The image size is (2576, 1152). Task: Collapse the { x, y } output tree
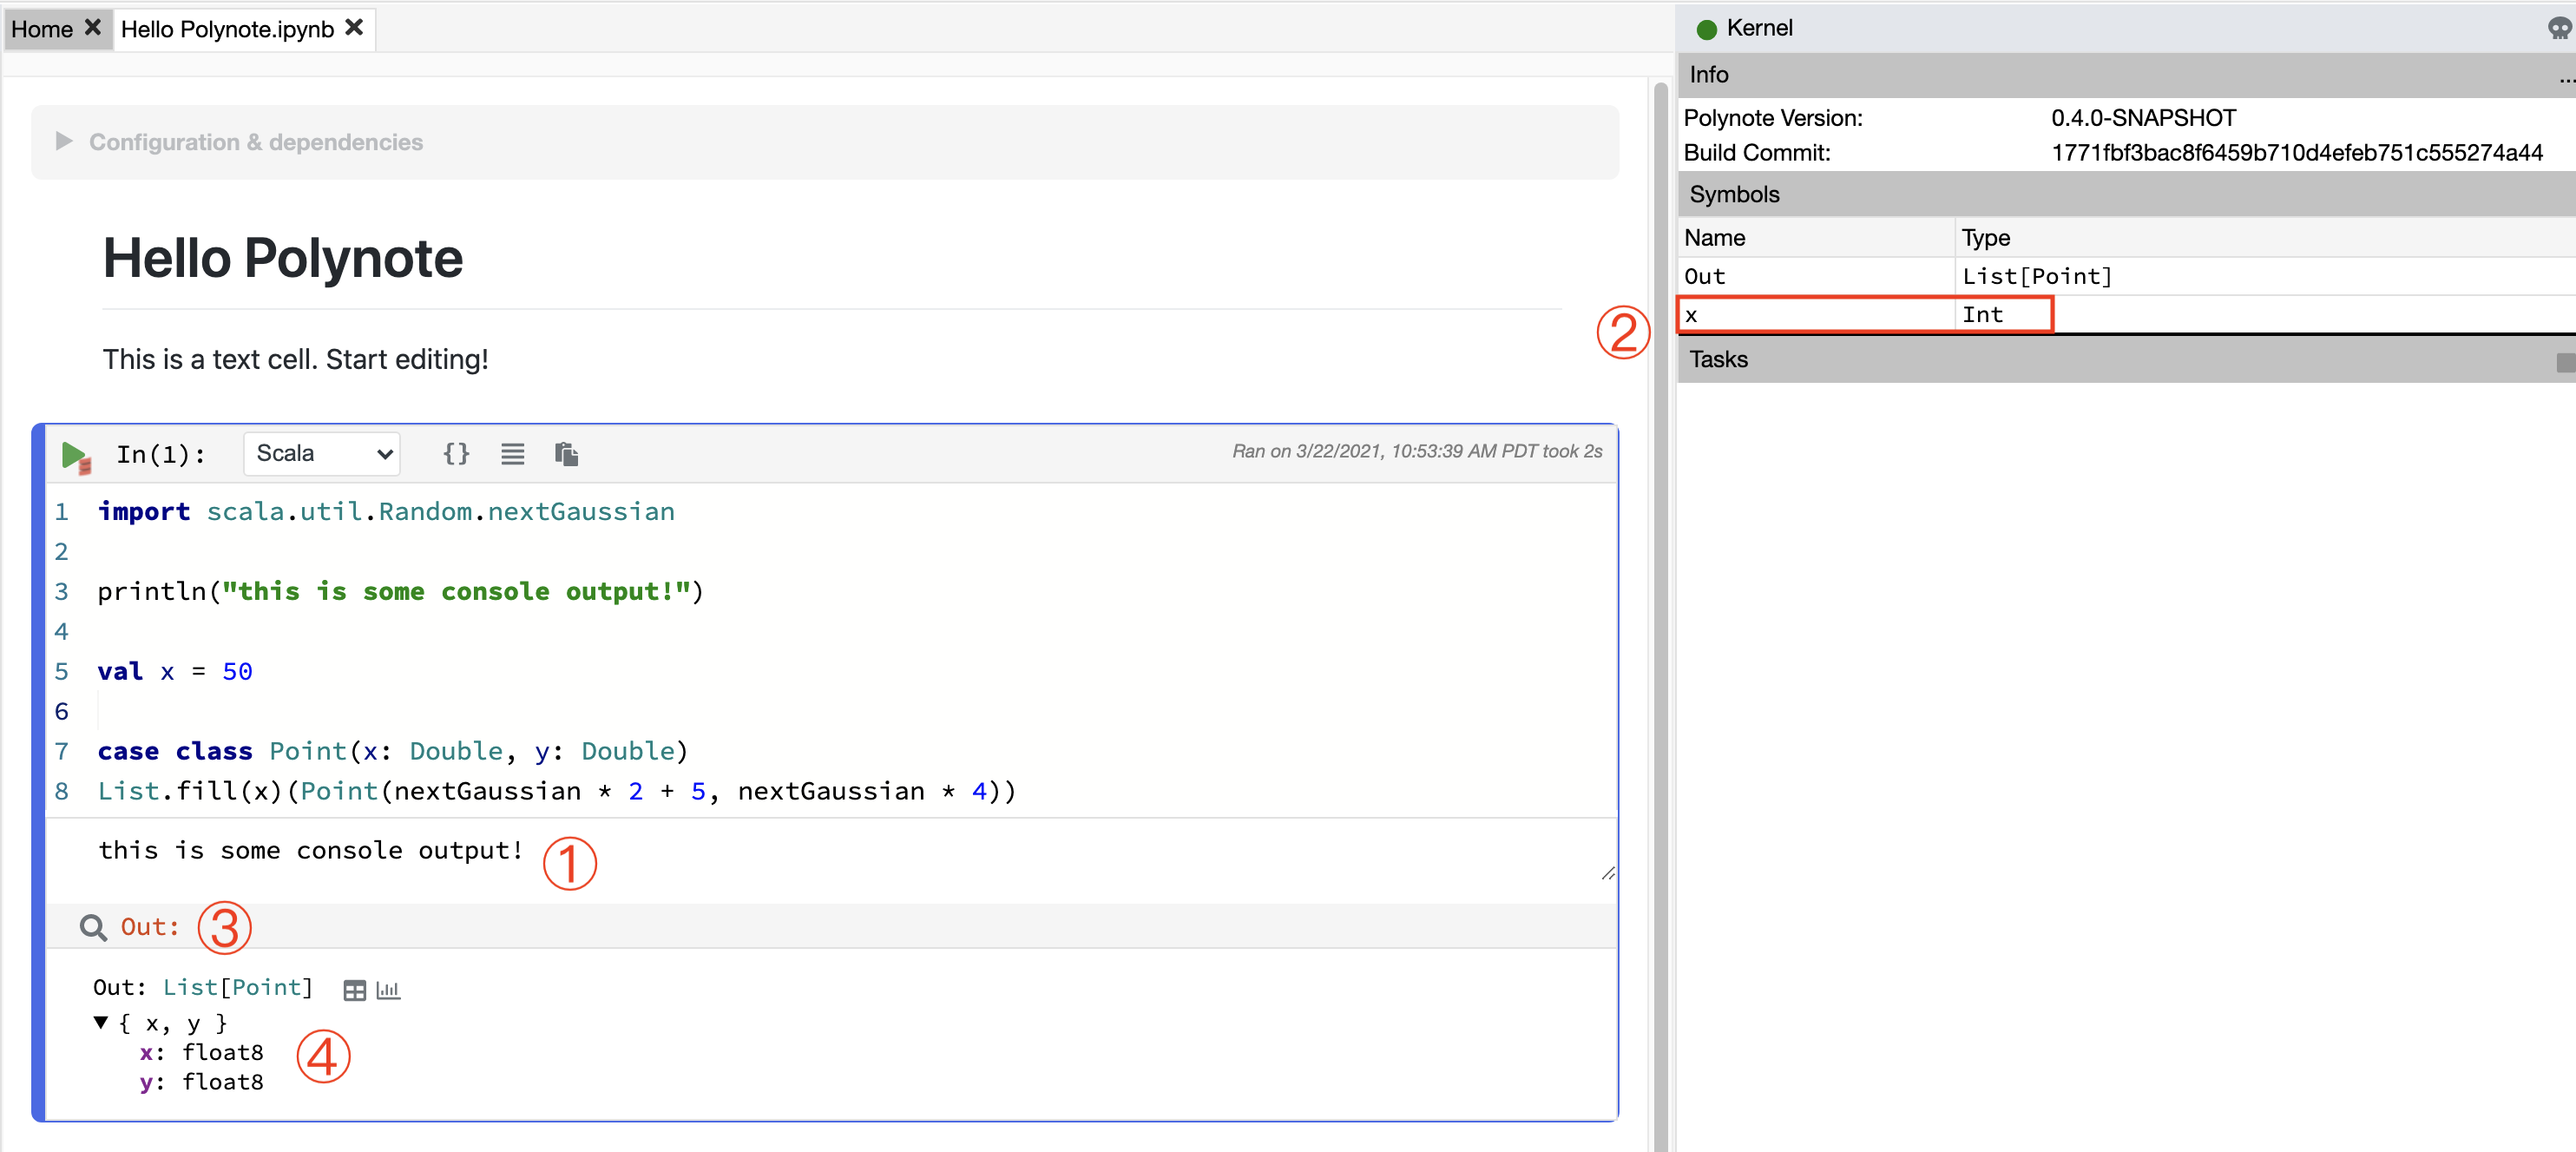(99, 1022)
